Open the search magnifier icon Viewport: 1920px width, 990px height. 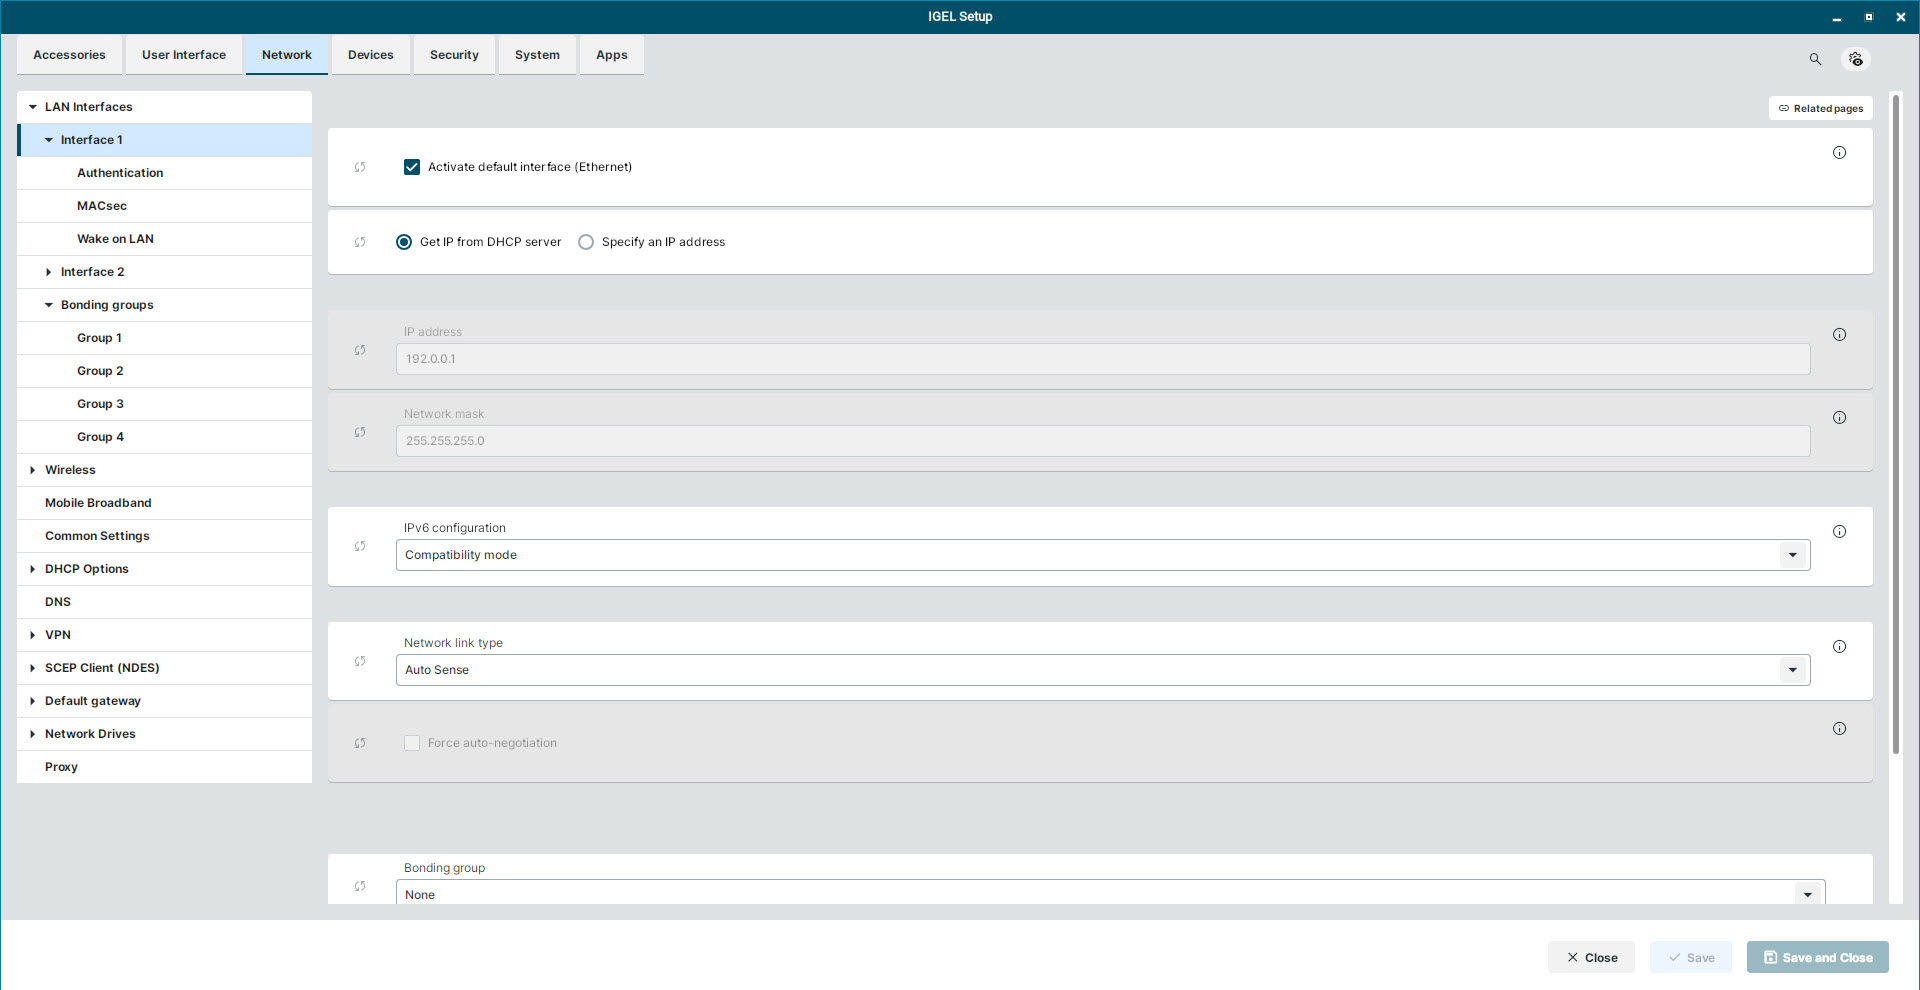[1815, 59]
